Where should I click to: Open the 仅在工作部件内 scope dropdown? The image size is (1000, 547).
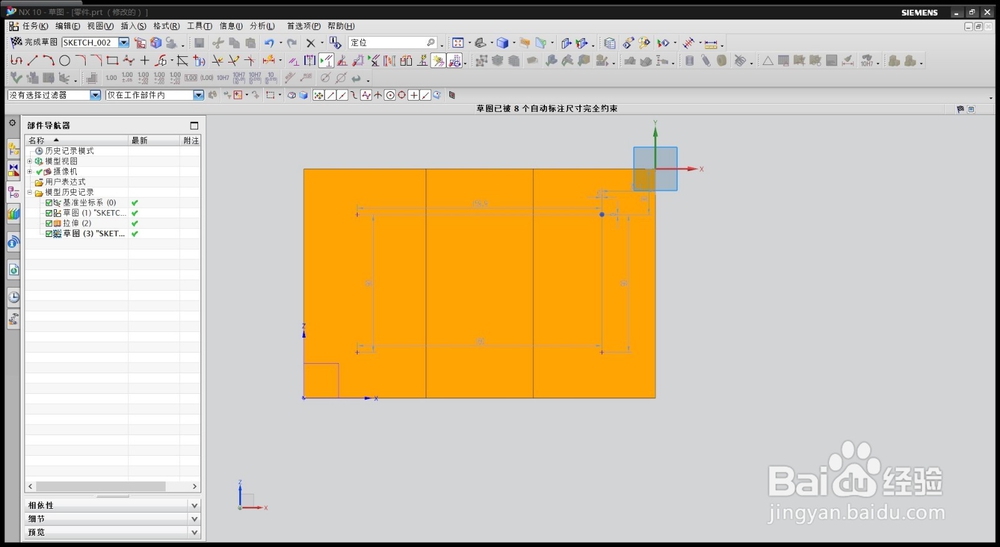(x=198, y=95)
